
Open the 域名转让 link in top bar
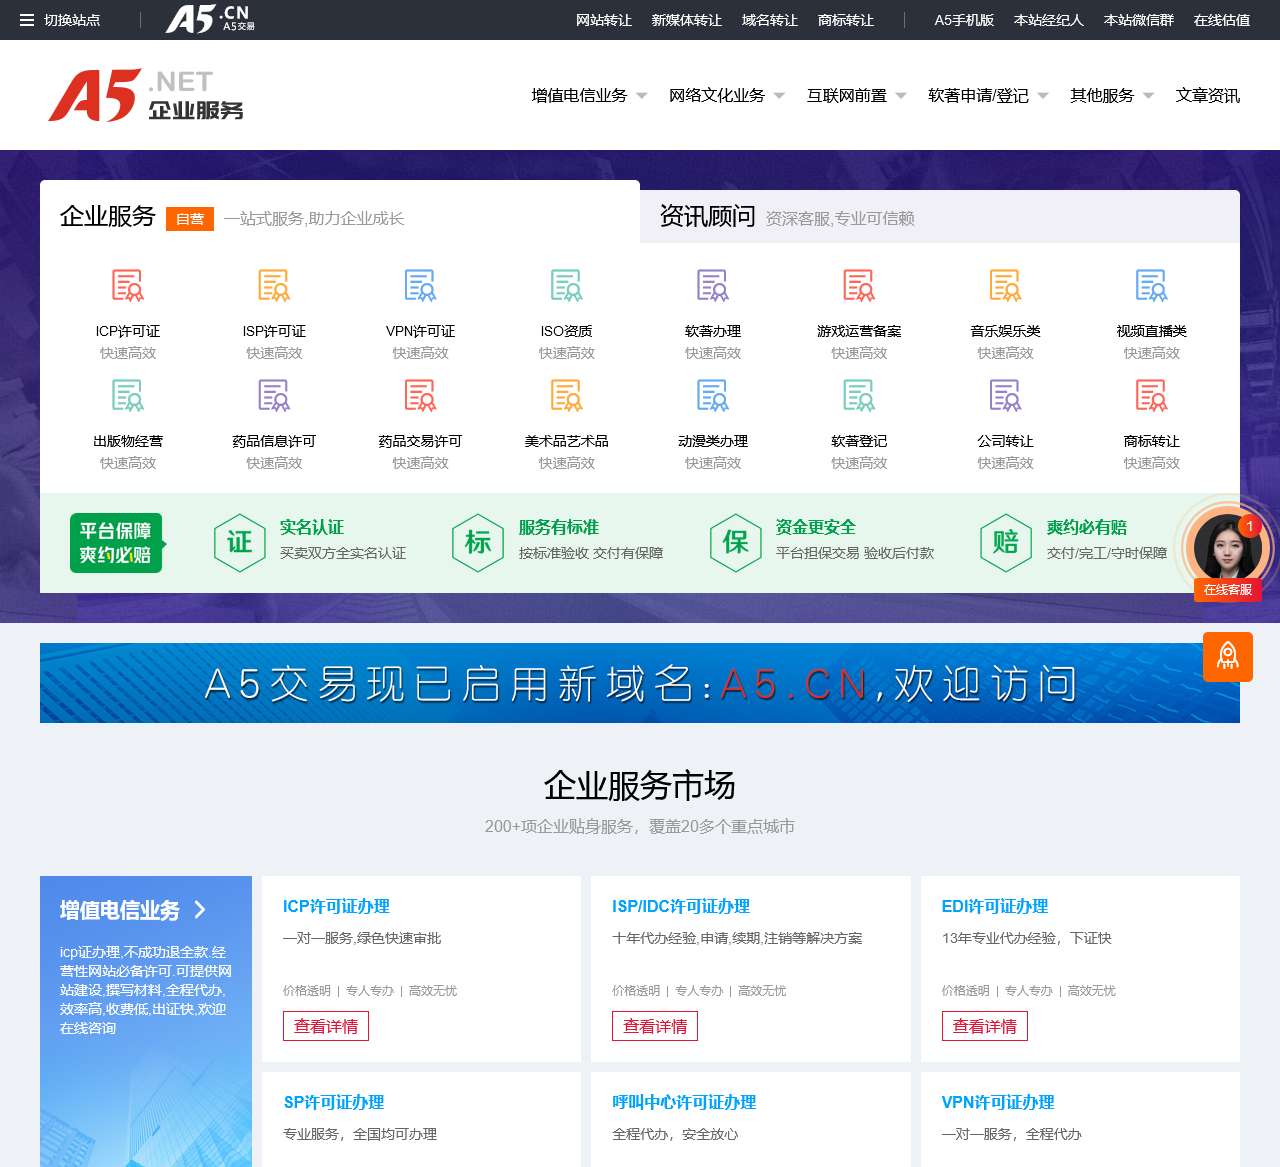[x=769, y=20]
